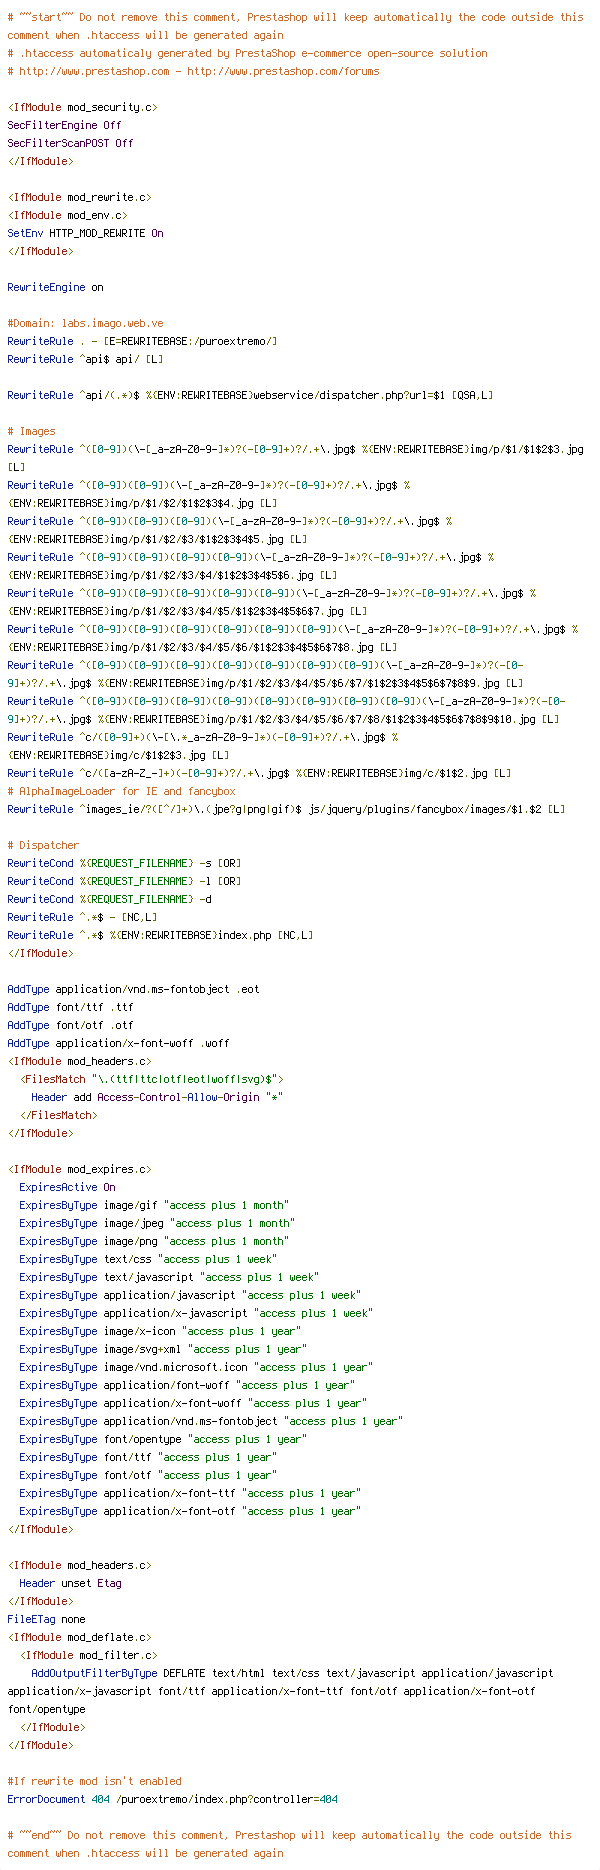Click the '# AlphaImageLoader for IE and fancybox' comment
The height and width of the screenshot is (1870, 600).
click(121, 791)
